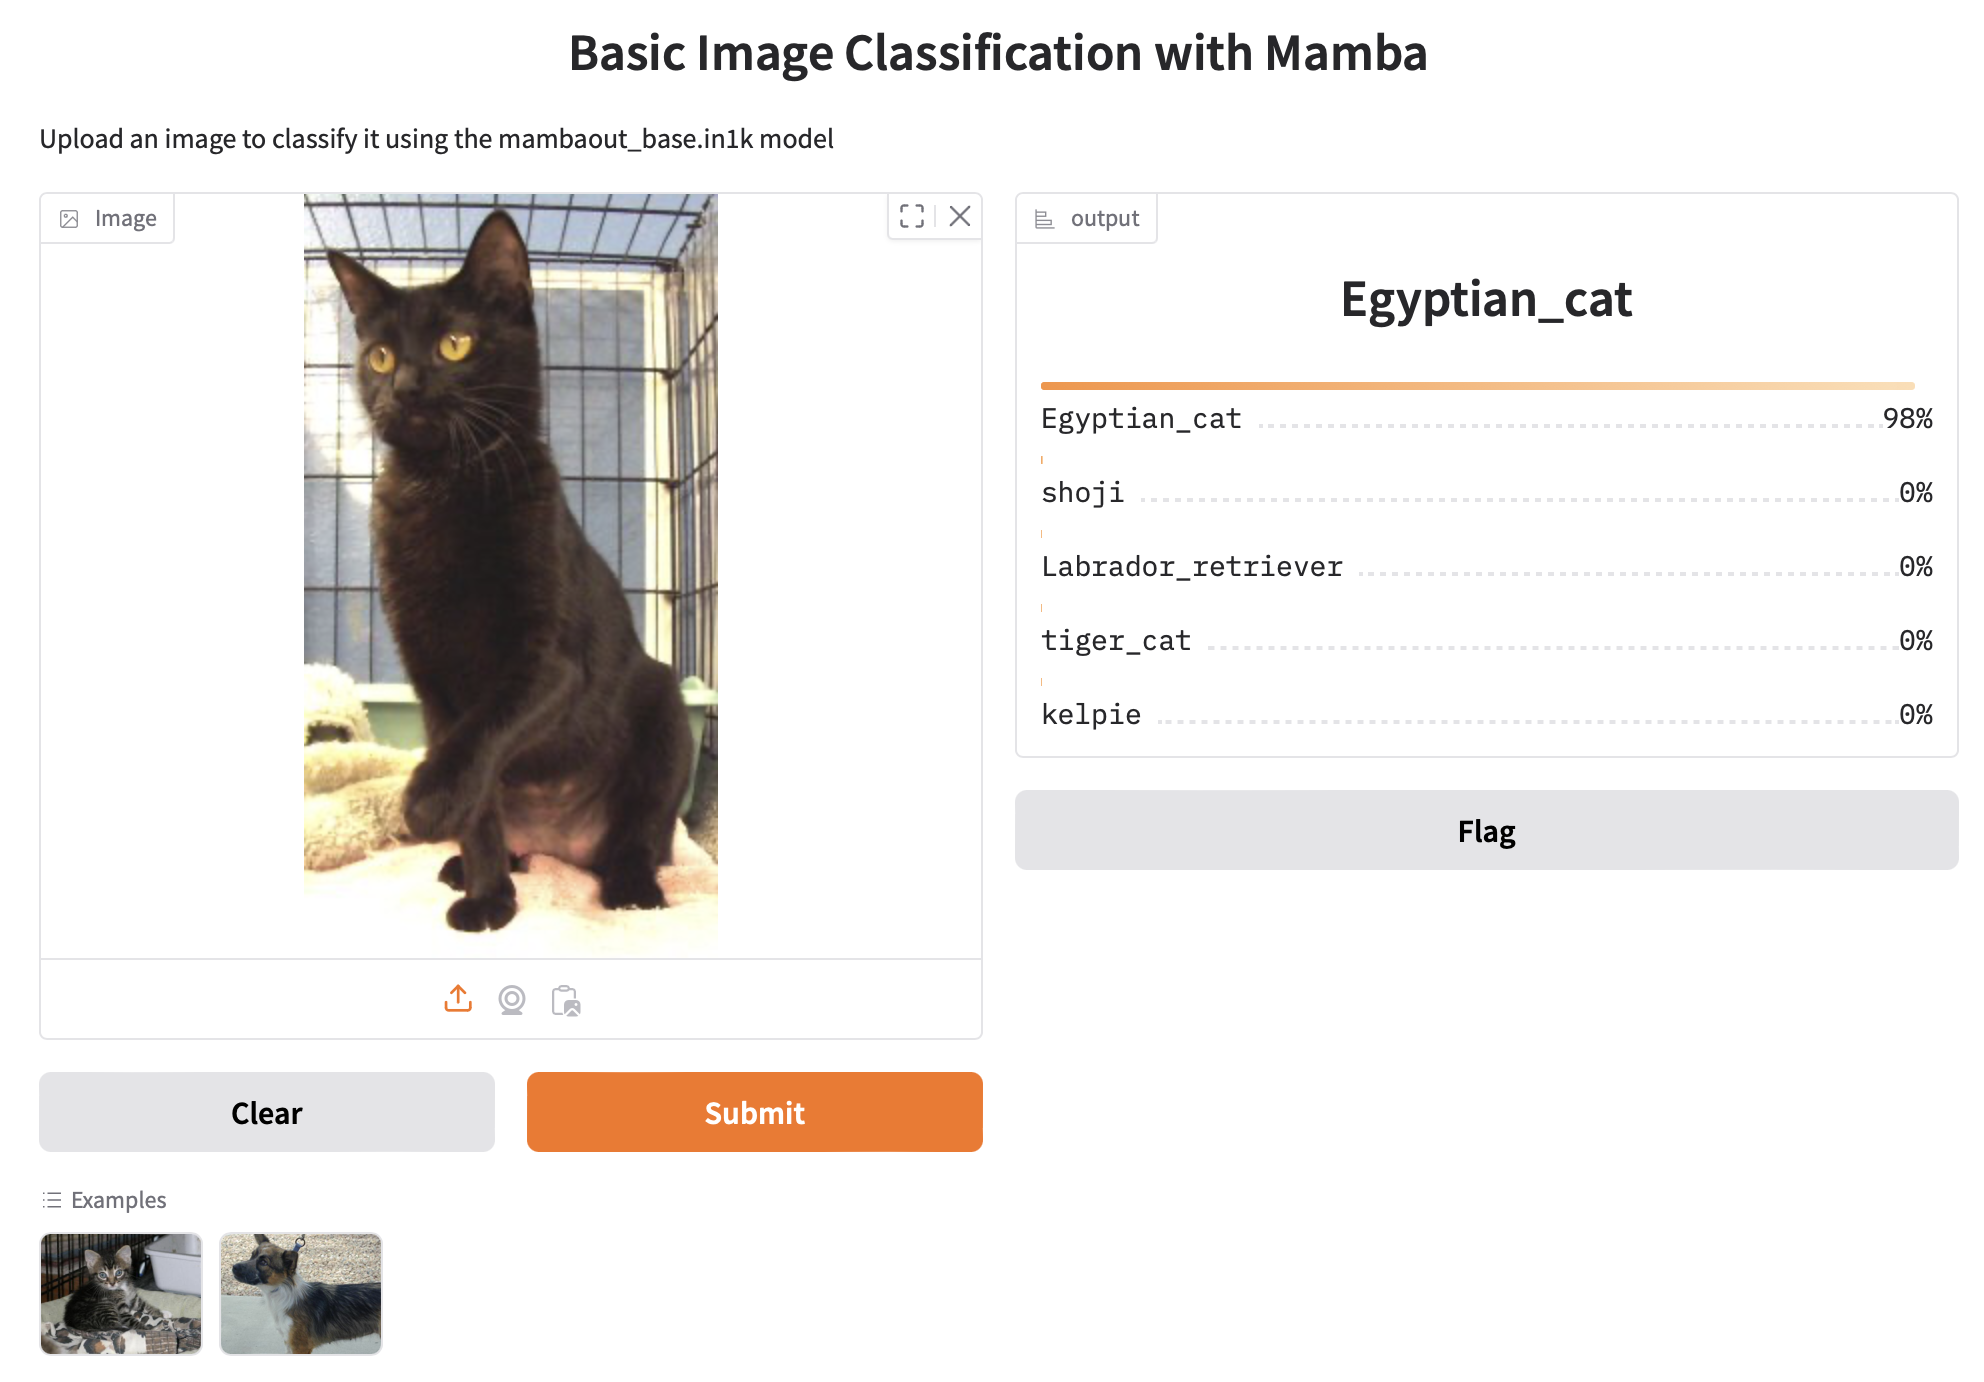The image size is (1984, 1382).
Task: Click the webcam capture icon
Action: (x=512, y=999)
